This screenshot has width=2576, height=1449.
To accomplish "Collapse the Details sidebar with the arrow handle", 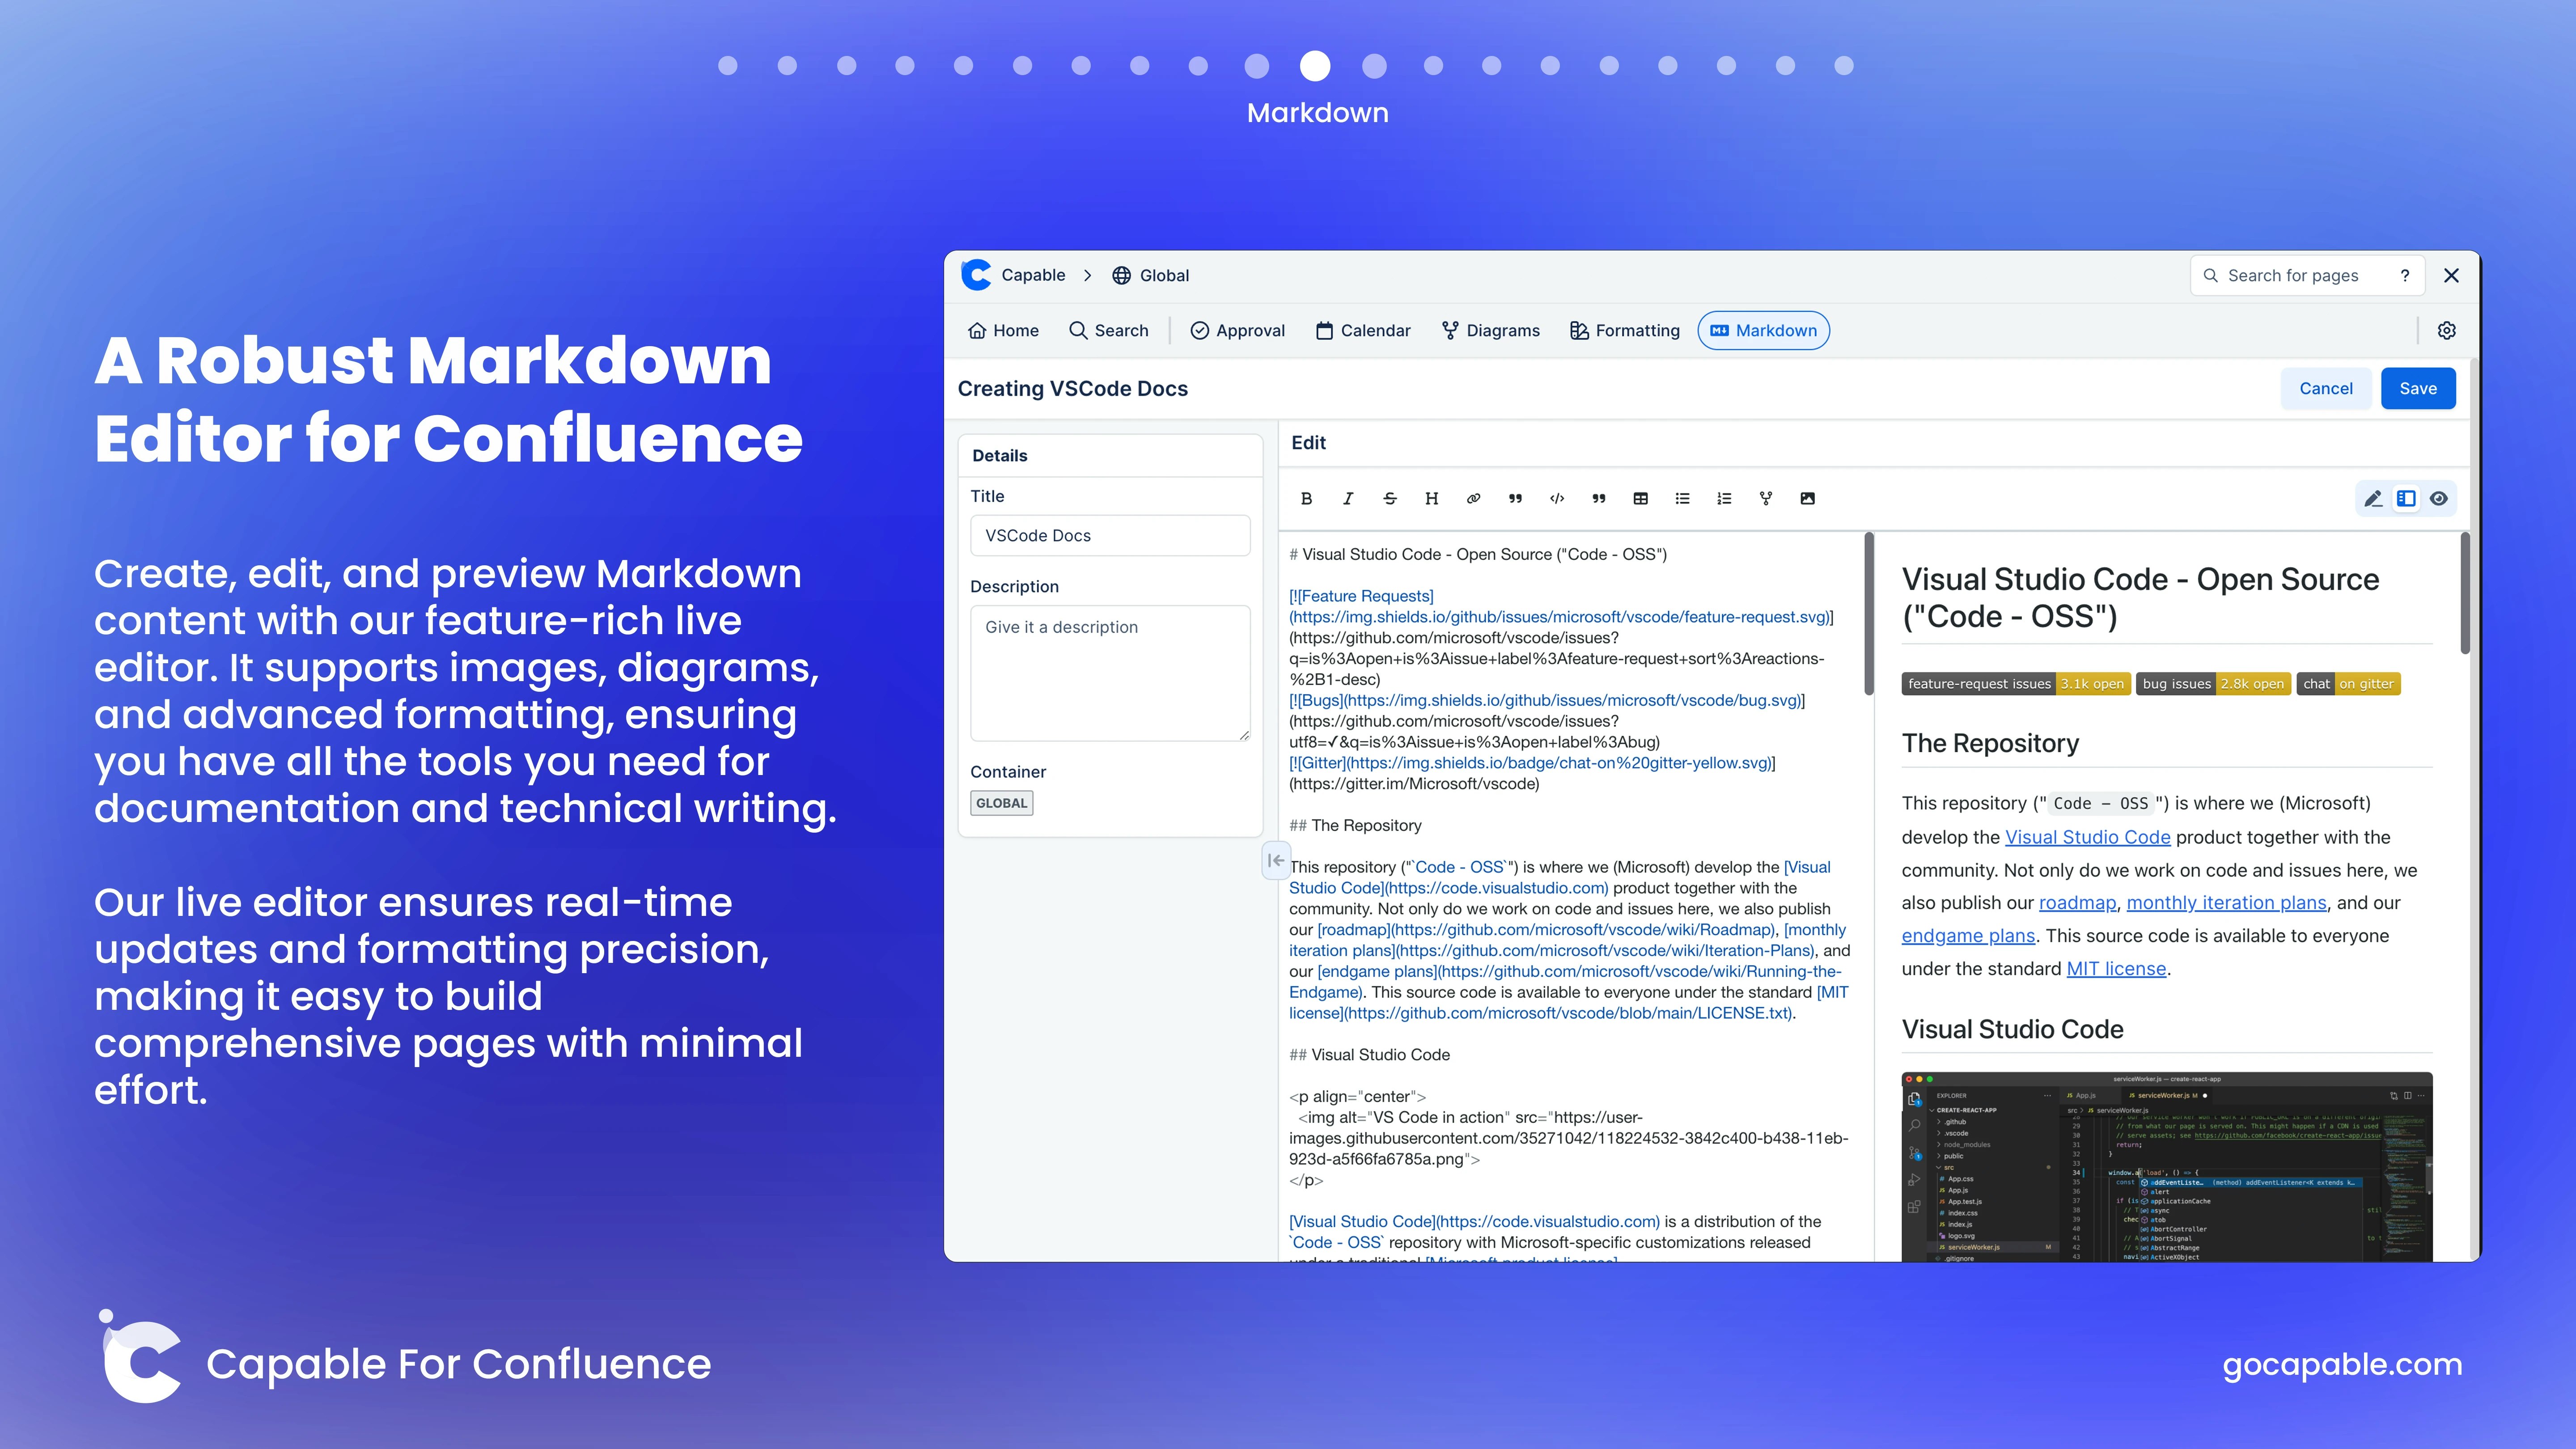I will pyautogui.click(x=1276, y=860).
